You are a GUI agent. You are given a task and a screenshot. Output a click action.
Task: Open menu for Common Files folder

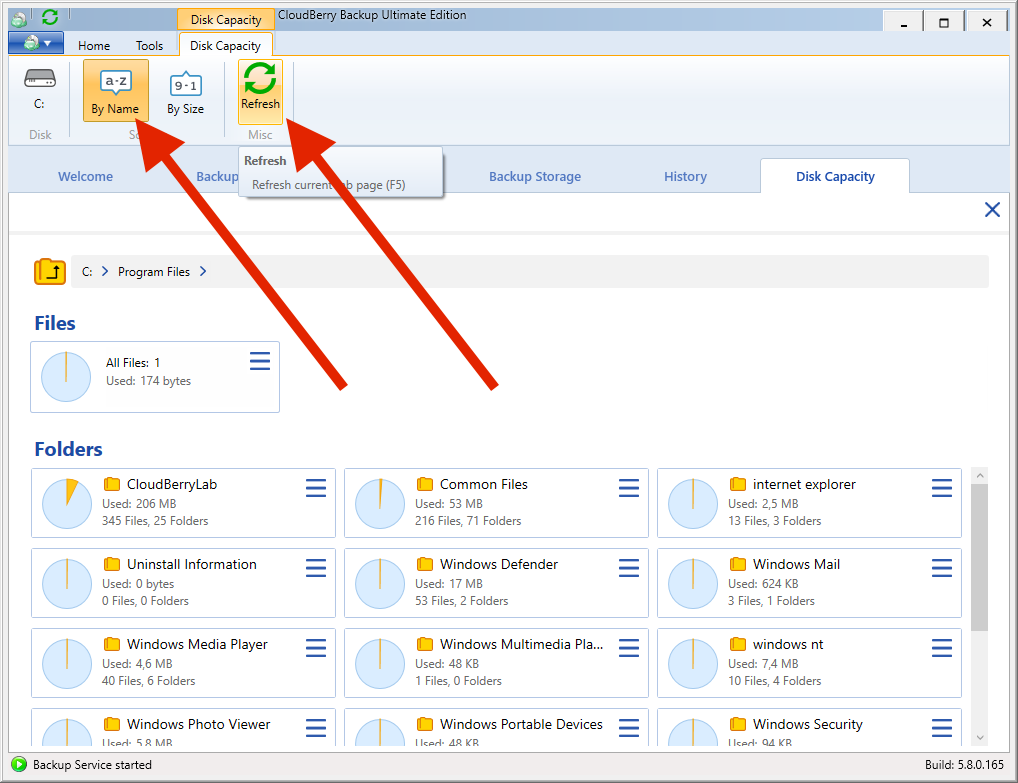click(628, 488)
